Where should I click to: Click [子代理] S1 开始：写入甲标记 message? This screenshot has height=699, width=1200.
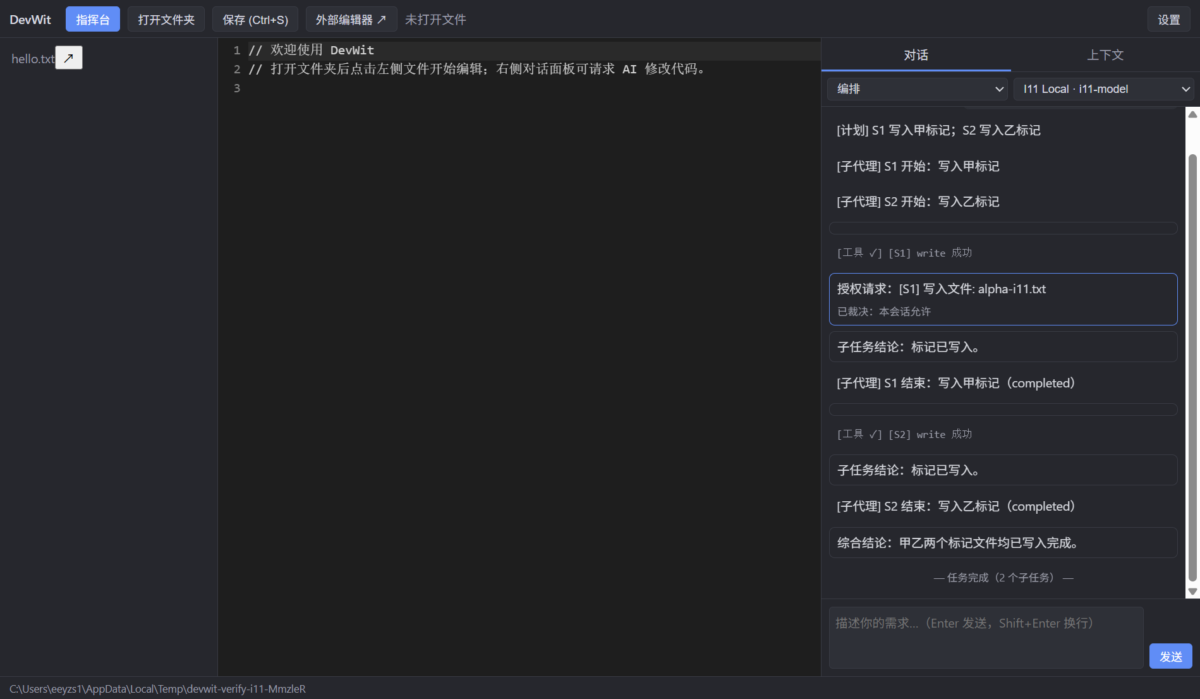(918, 166)
